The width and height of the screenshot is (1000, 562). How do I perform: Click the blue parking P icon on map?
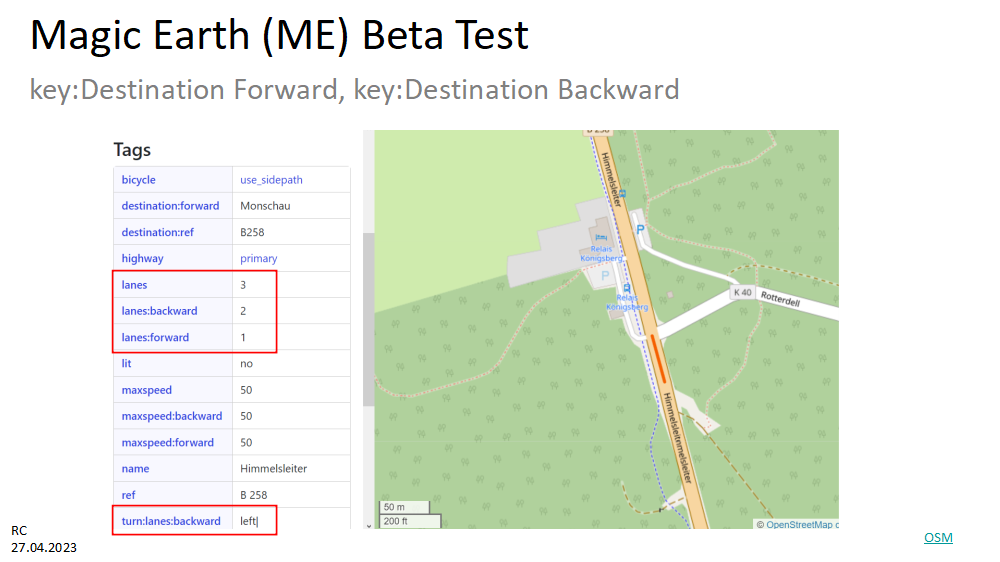[x=641, y=229]
